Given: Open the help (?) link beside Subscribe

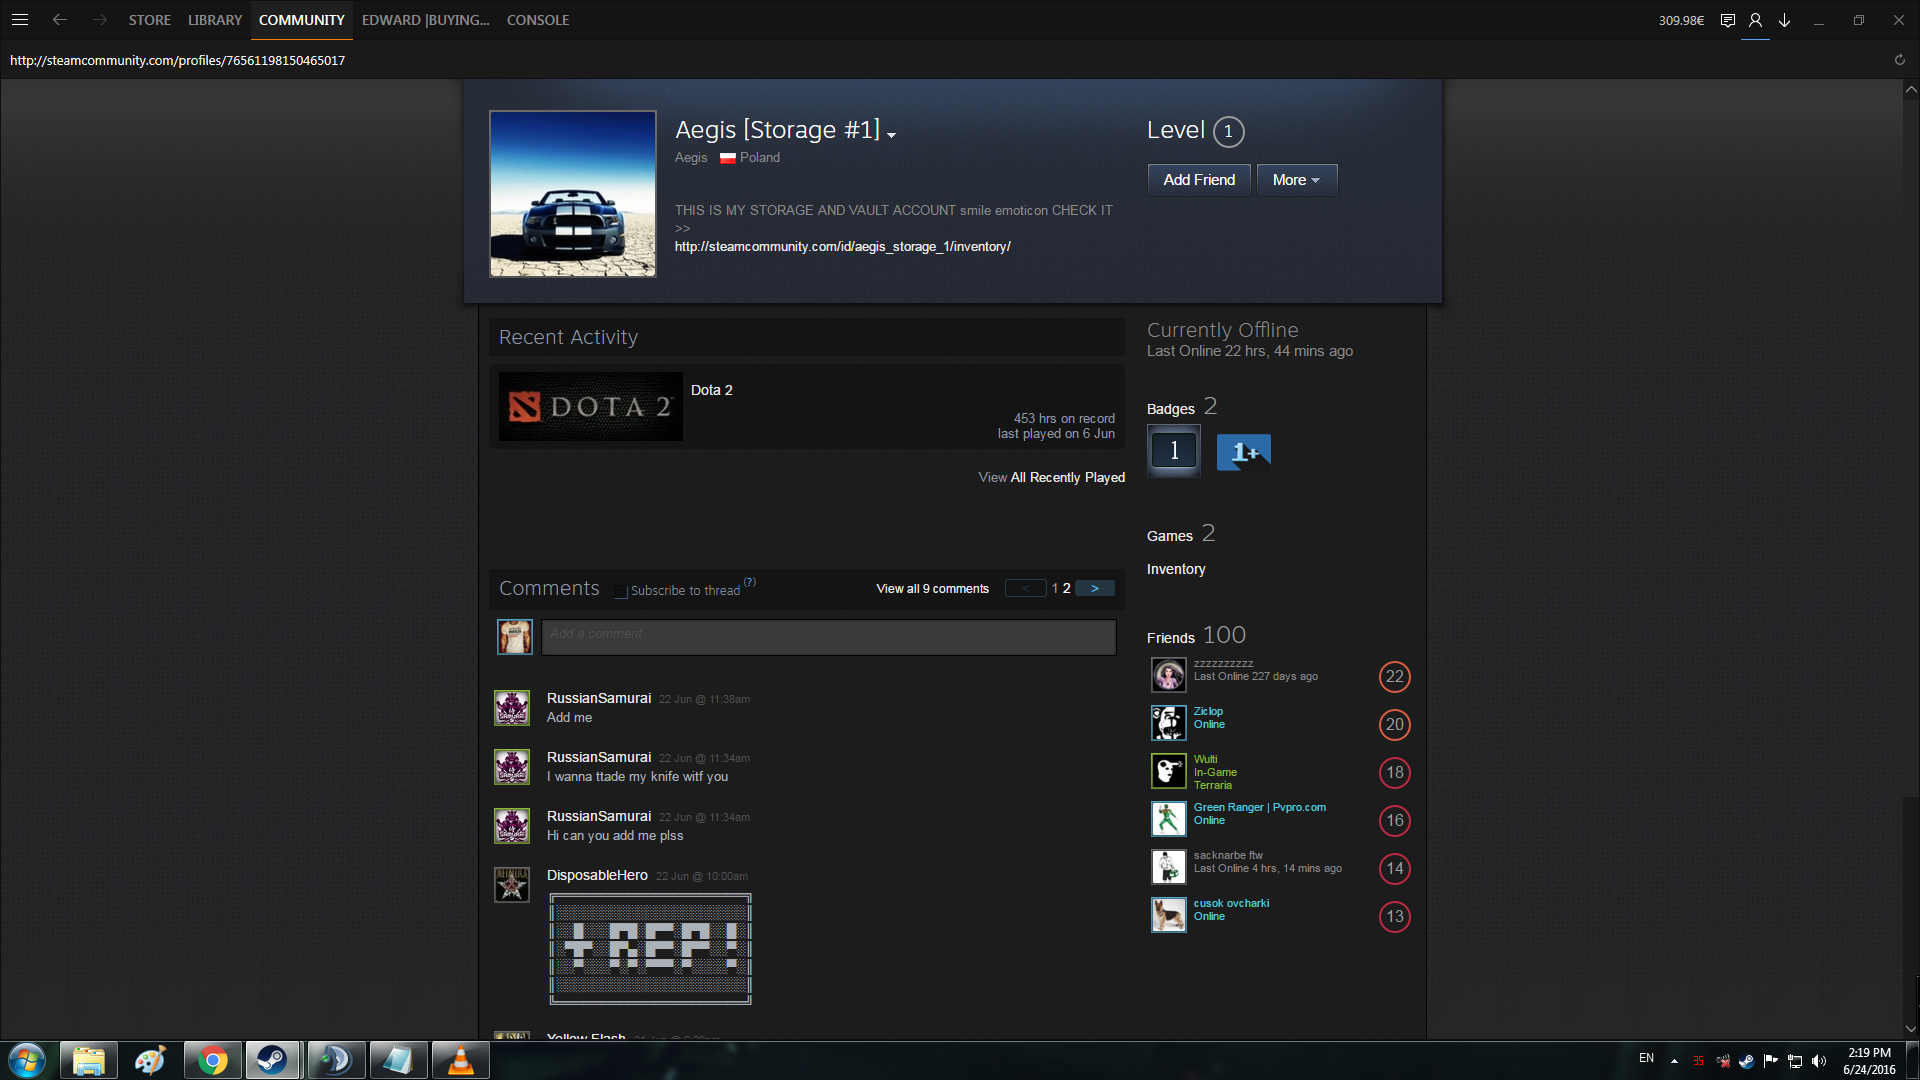Looking at the screenshot, I should [749, 582].
